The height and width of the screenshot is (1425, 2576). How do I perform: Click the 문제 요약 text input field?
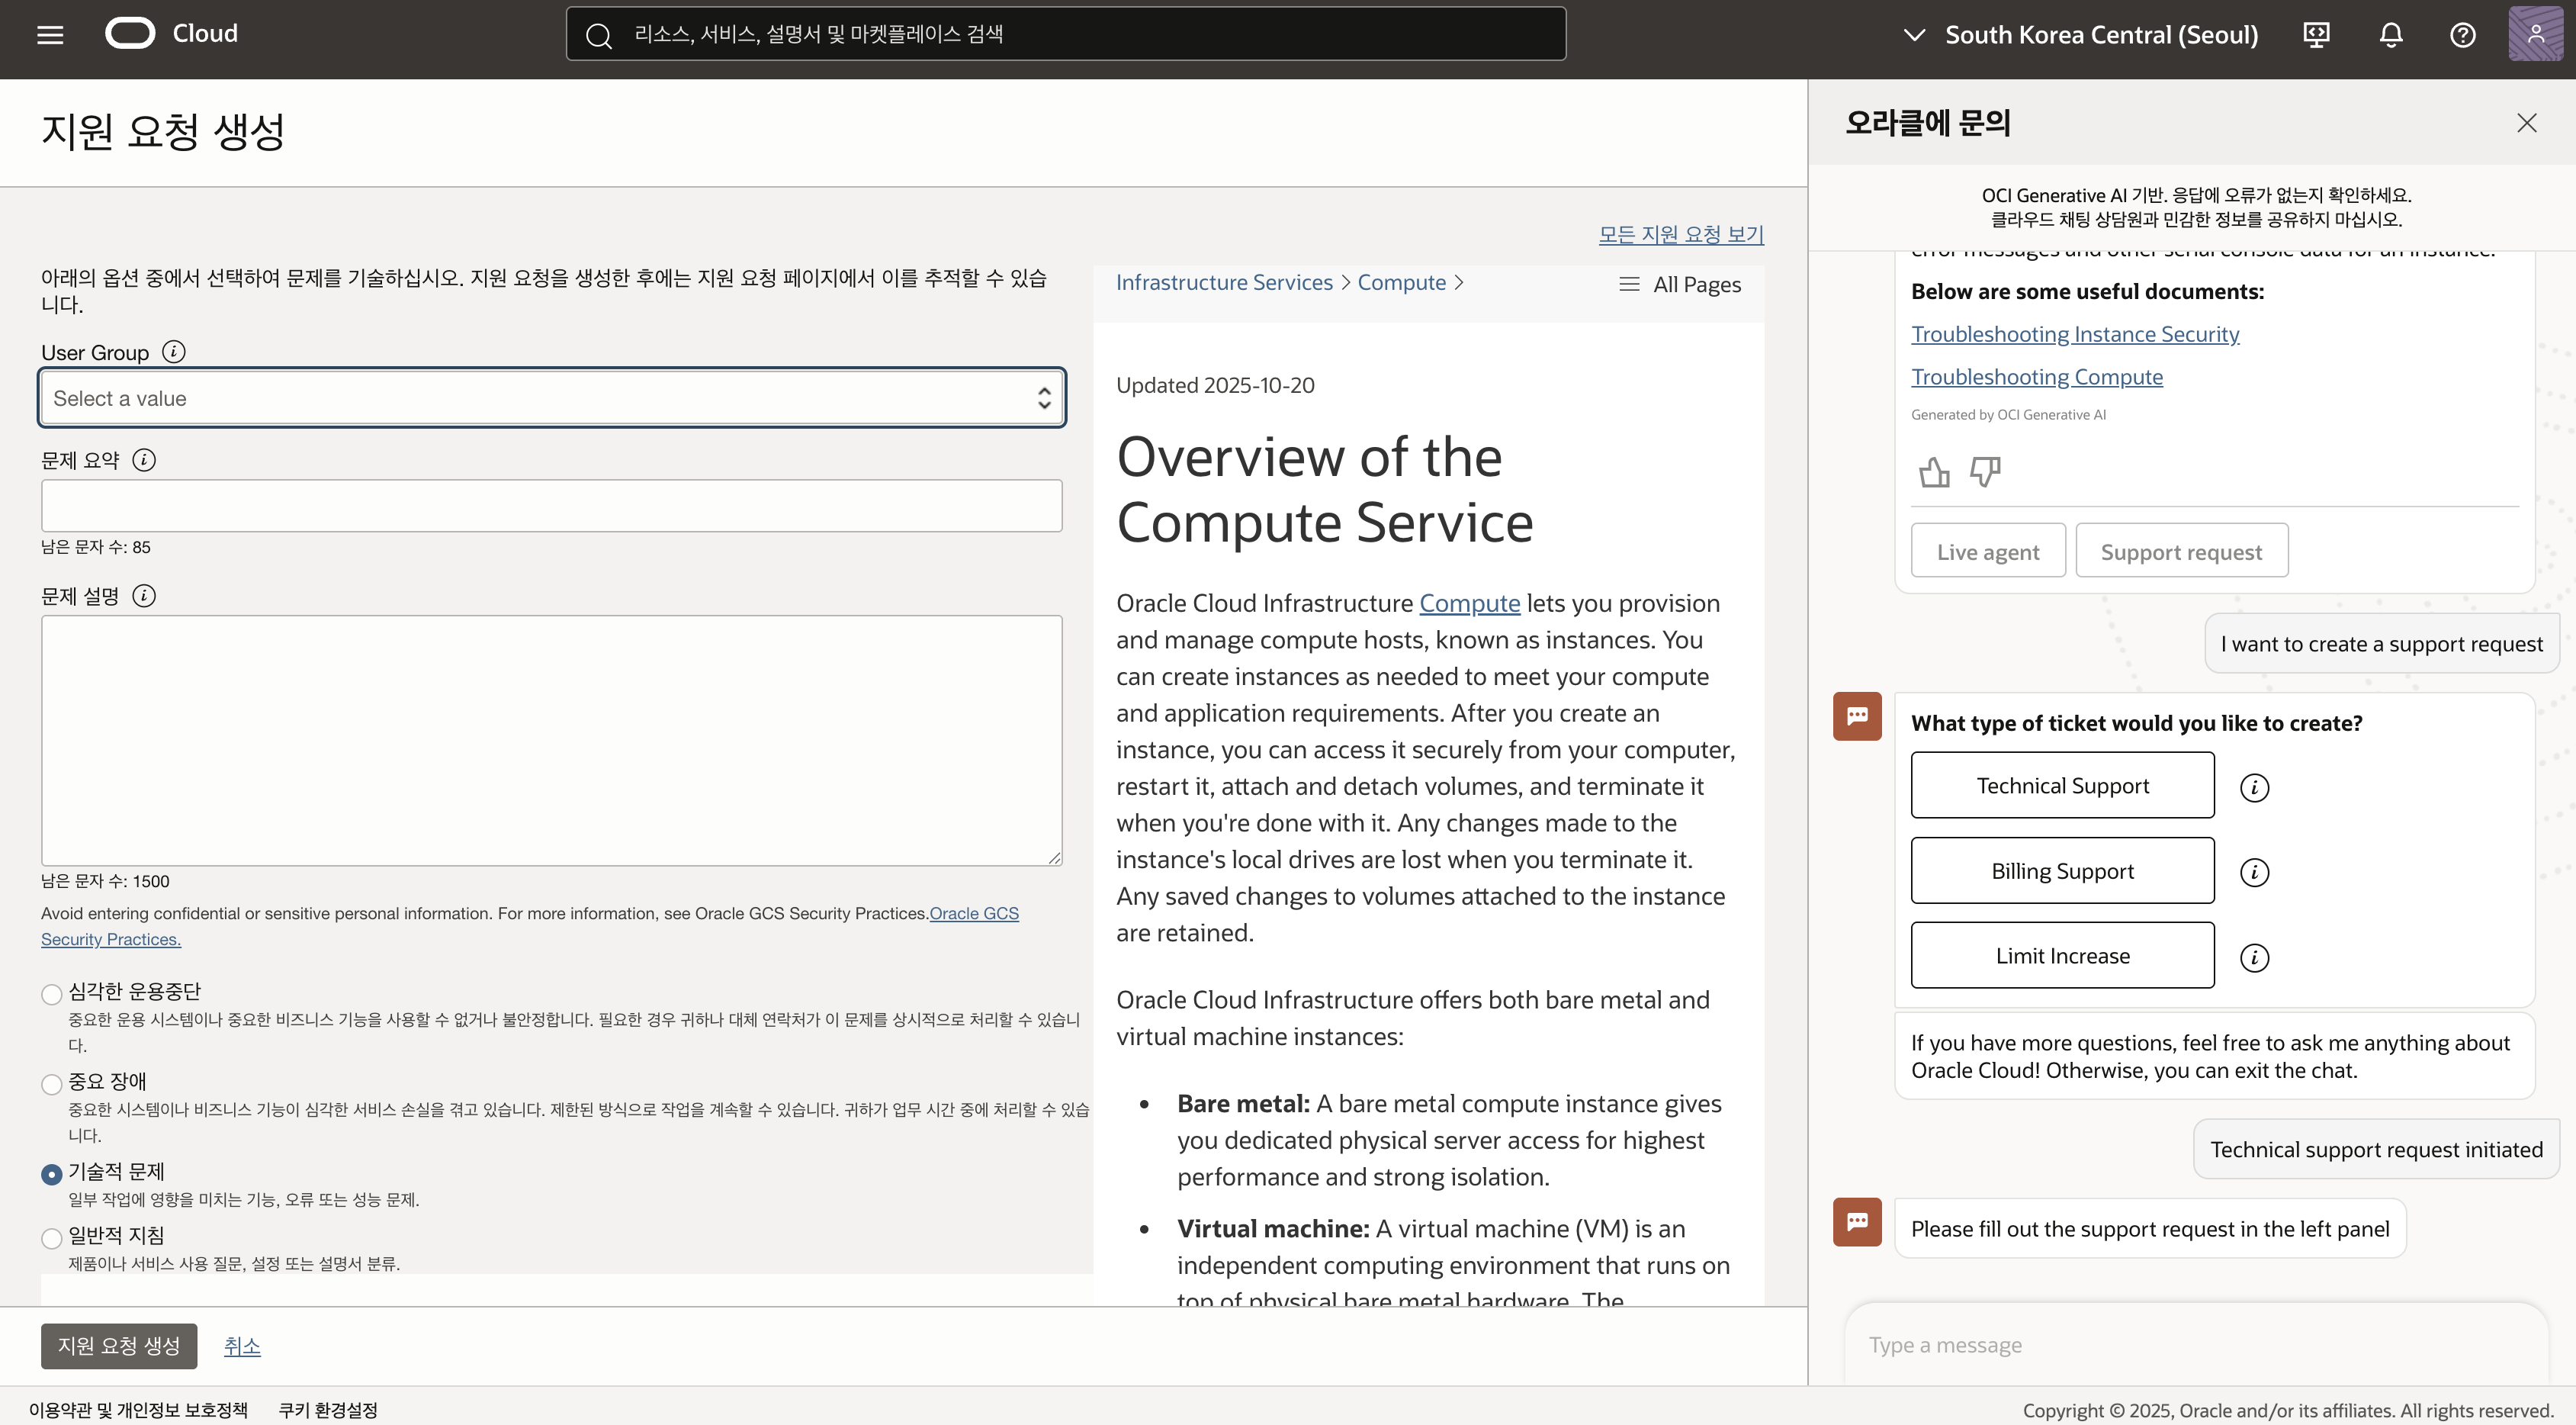click(551, 506)
